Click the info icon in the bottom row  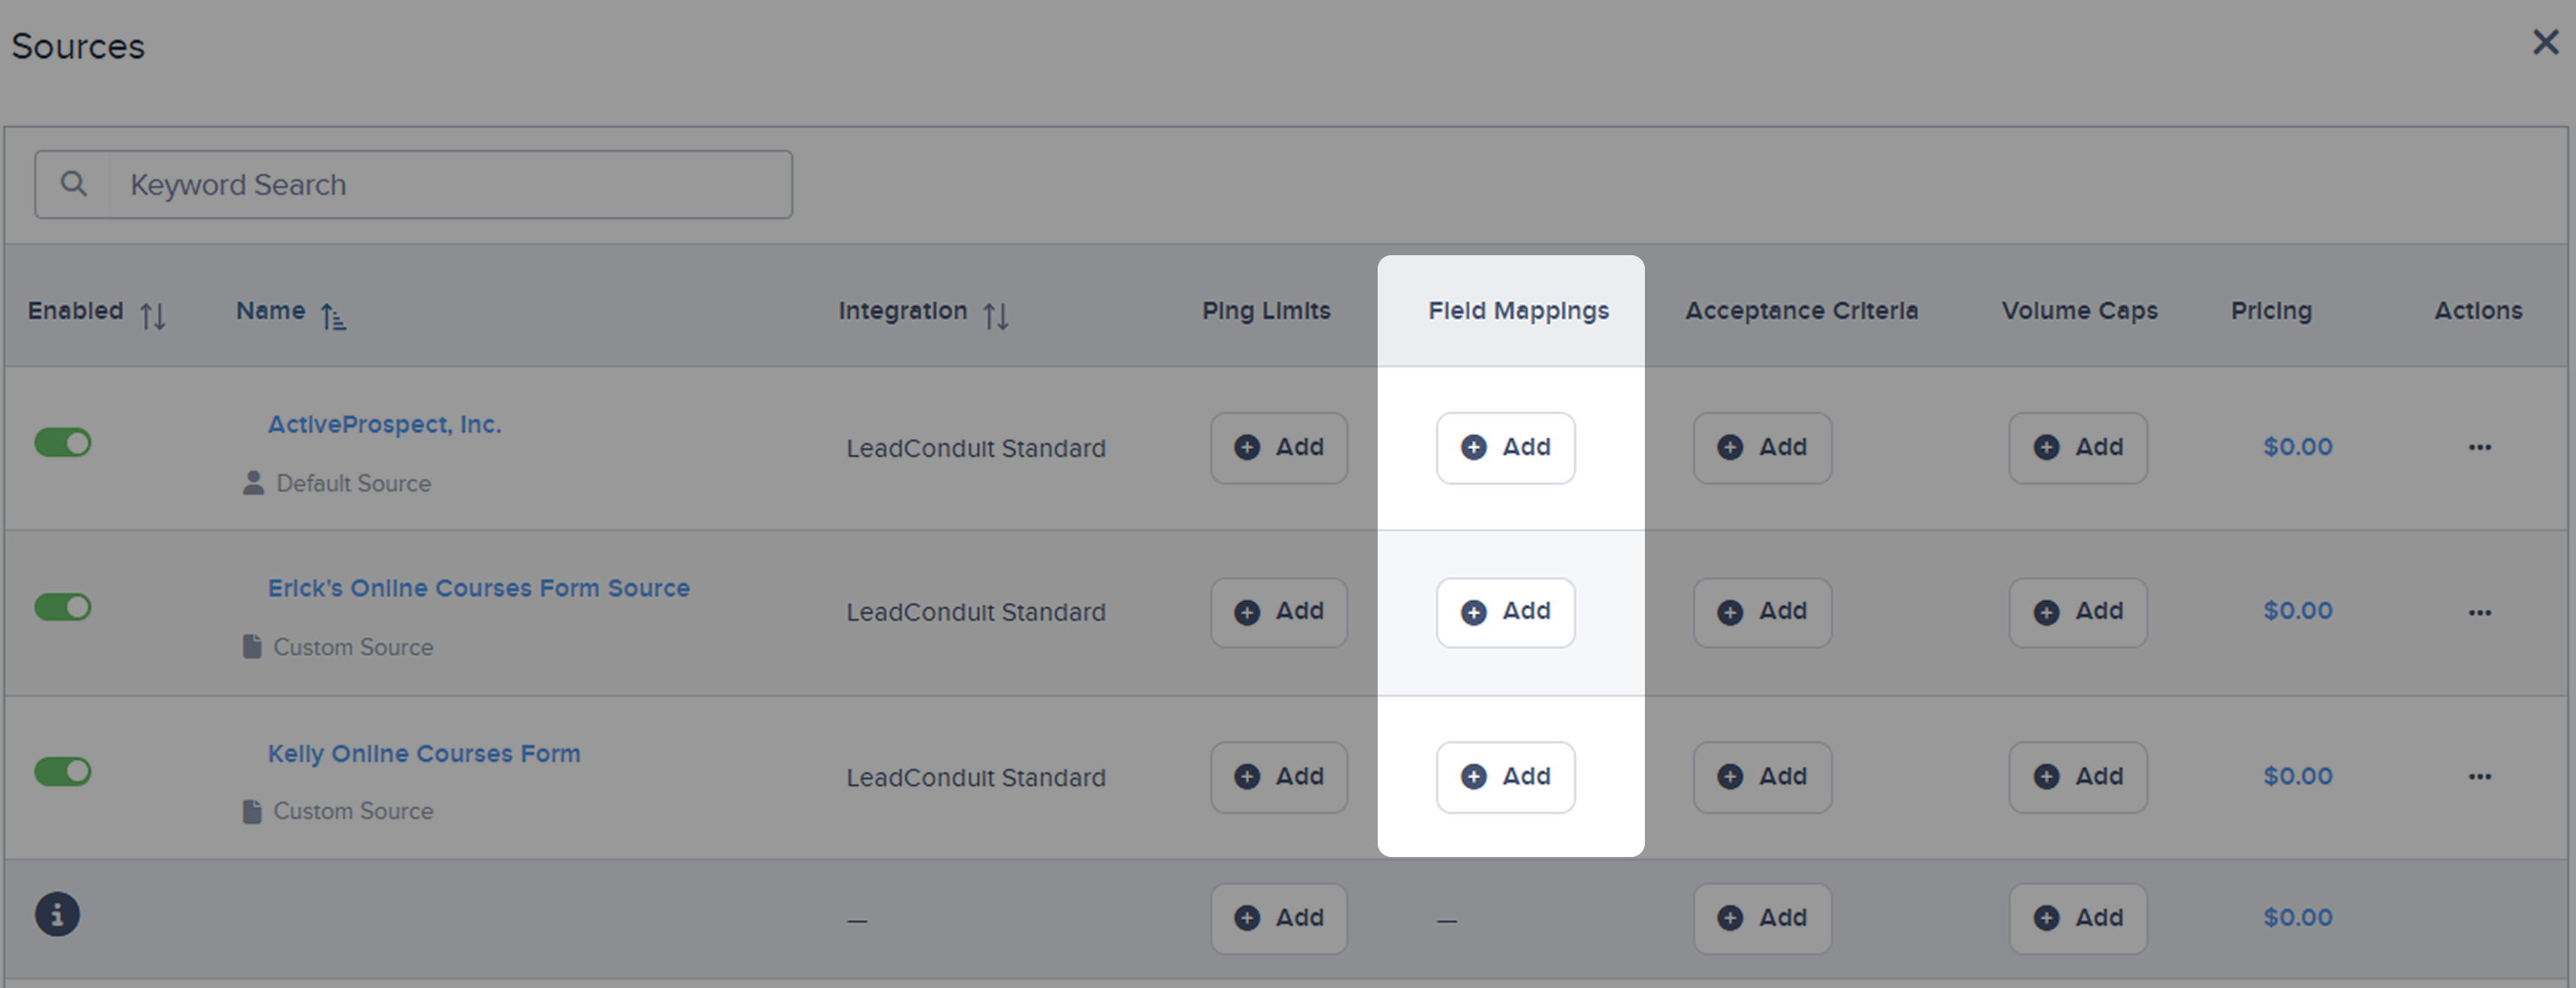pyautogui.click(x=58, y=914)
